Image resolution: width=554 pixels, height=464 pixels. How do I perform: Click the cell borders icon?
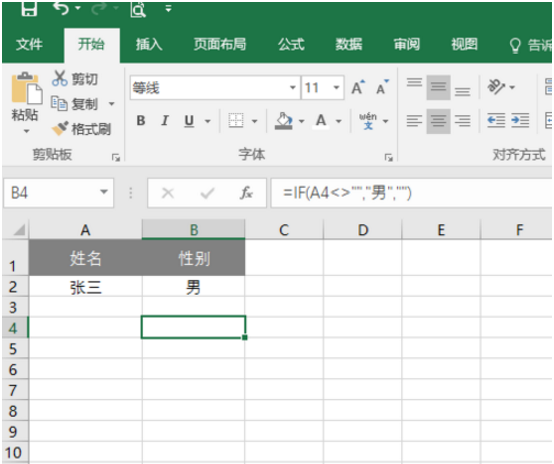(236, 121)
